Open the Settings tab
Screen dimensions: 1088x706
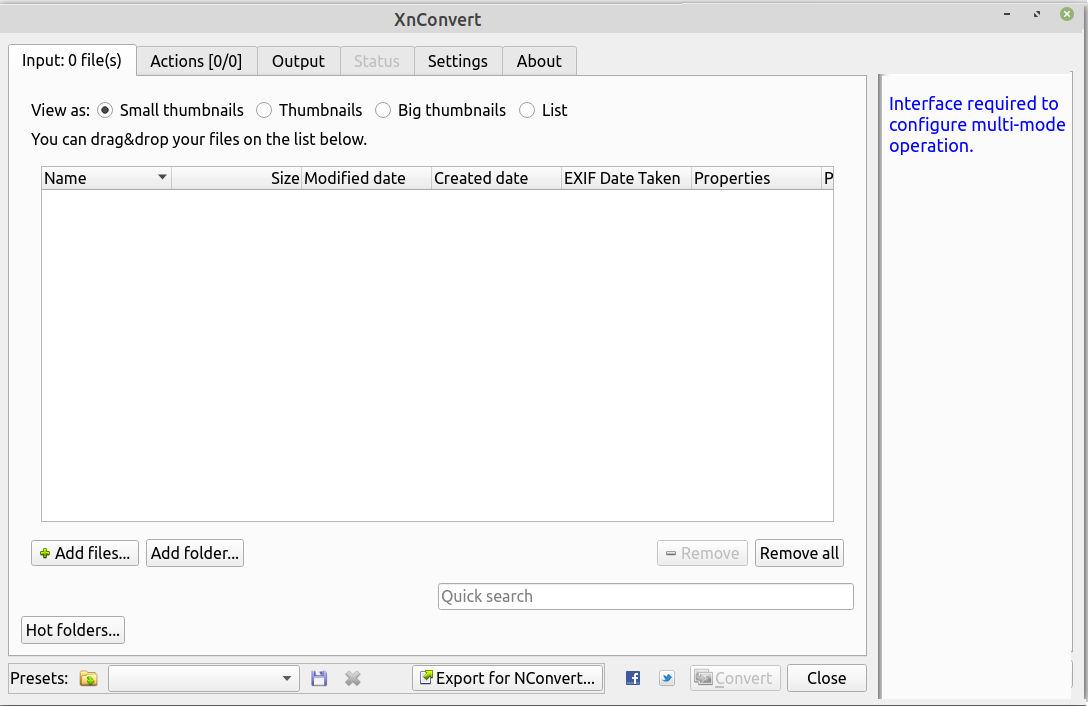(x=458, y=61)
